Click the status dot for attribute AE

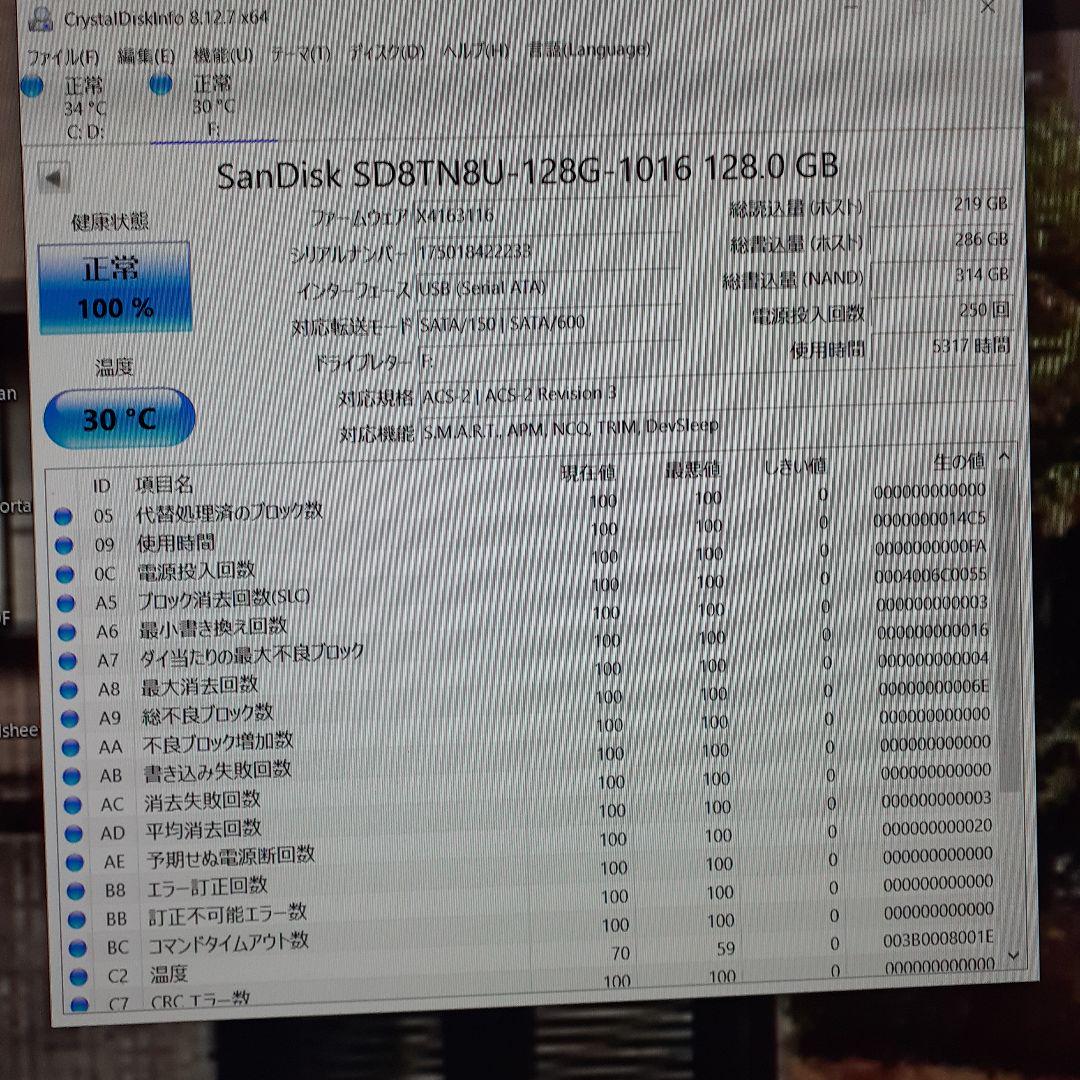tap(75, 863)
